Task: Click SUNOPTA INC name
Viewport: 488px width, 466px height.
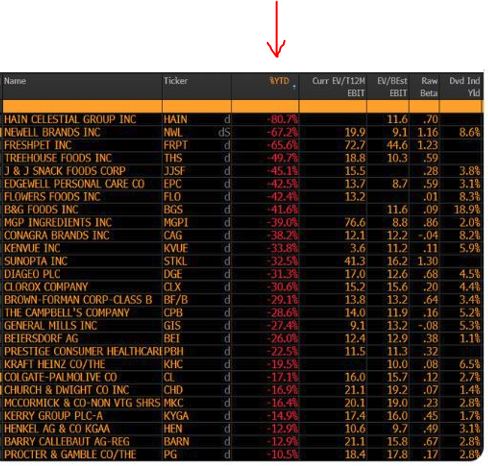Action: [x=36, y=261]
